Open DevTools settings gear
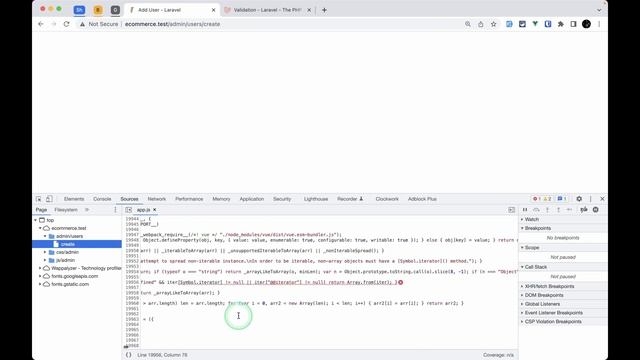The height and width of the screenshot is (360, 640). [x=579, y=199]
